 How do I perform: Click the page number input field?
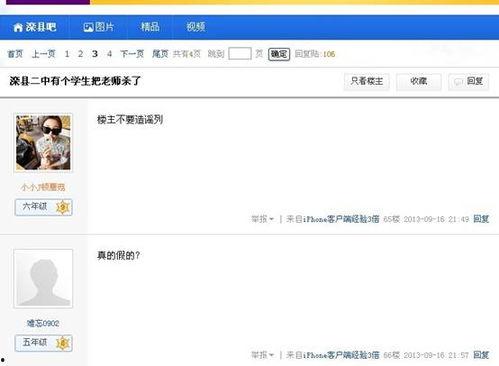(x=240, y=54)
